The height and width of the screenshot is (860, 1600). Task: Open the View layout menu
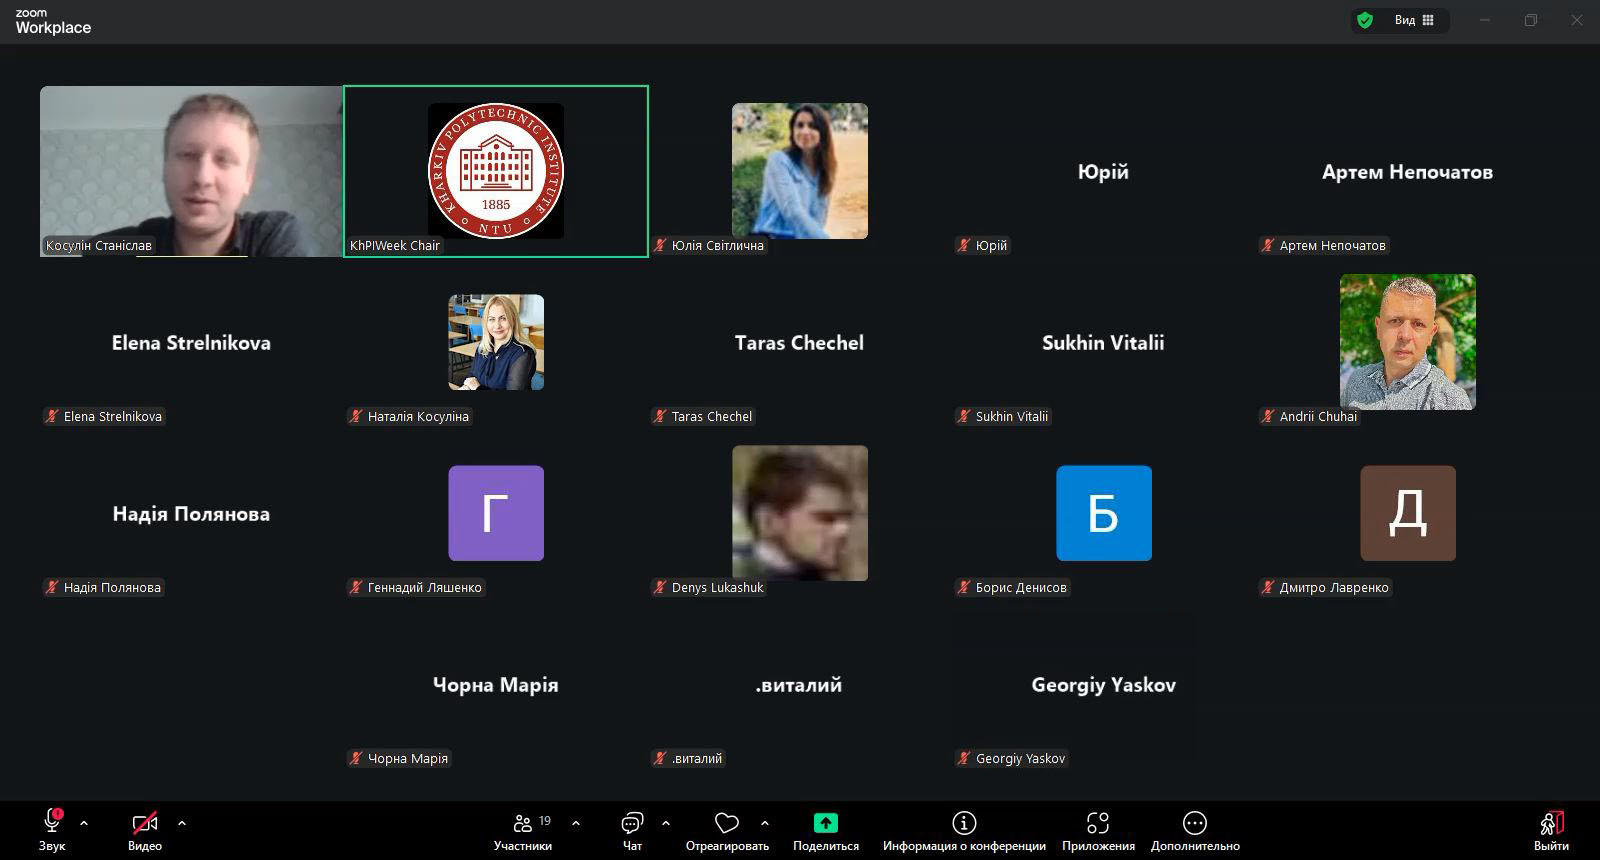pyautogui.click(x=1414, y=20)
